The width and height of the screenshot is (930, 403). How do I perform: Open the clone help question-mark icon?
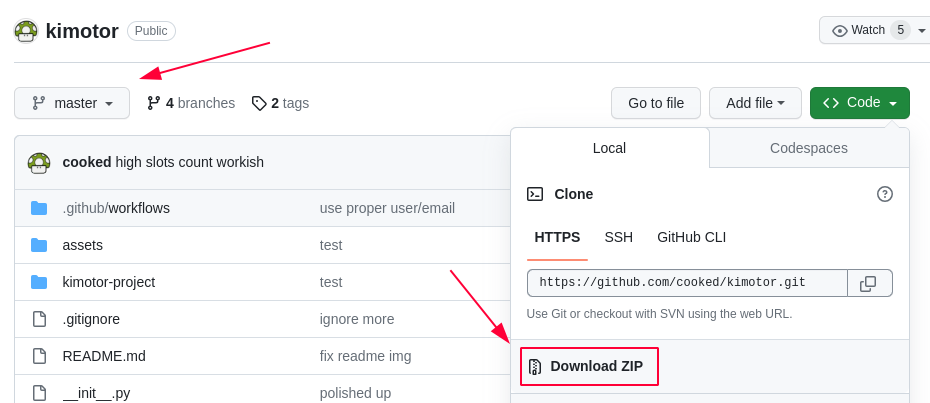click(884, 194)
